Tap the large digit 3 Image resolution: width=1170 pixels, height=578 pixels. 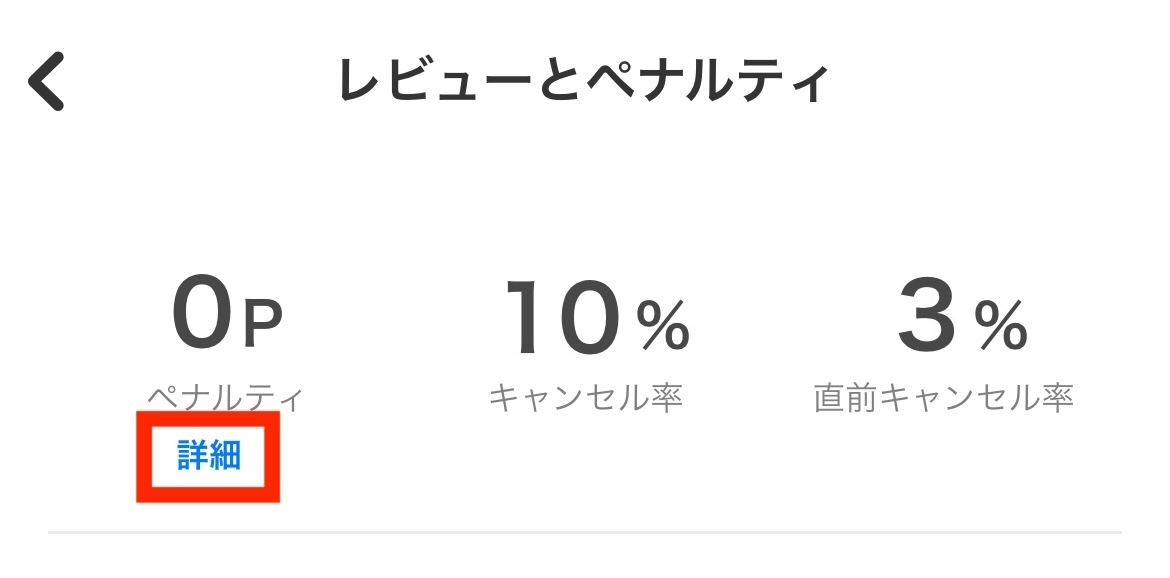point(927,316)
